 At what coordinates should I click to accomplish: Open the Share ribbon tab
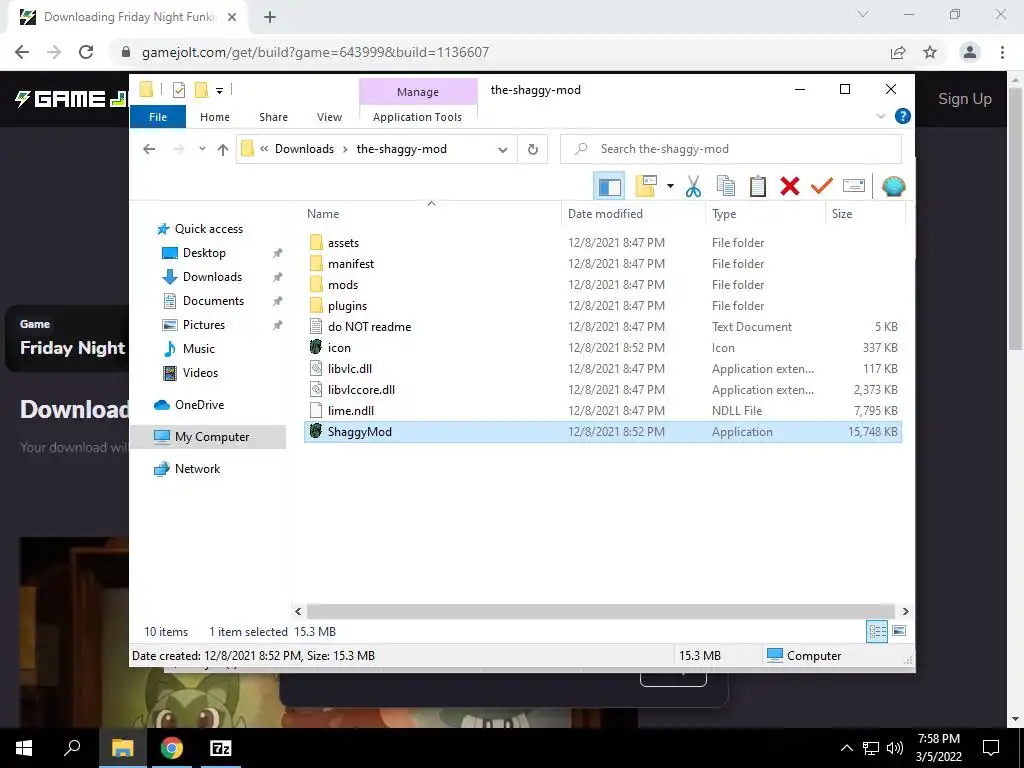273,117
